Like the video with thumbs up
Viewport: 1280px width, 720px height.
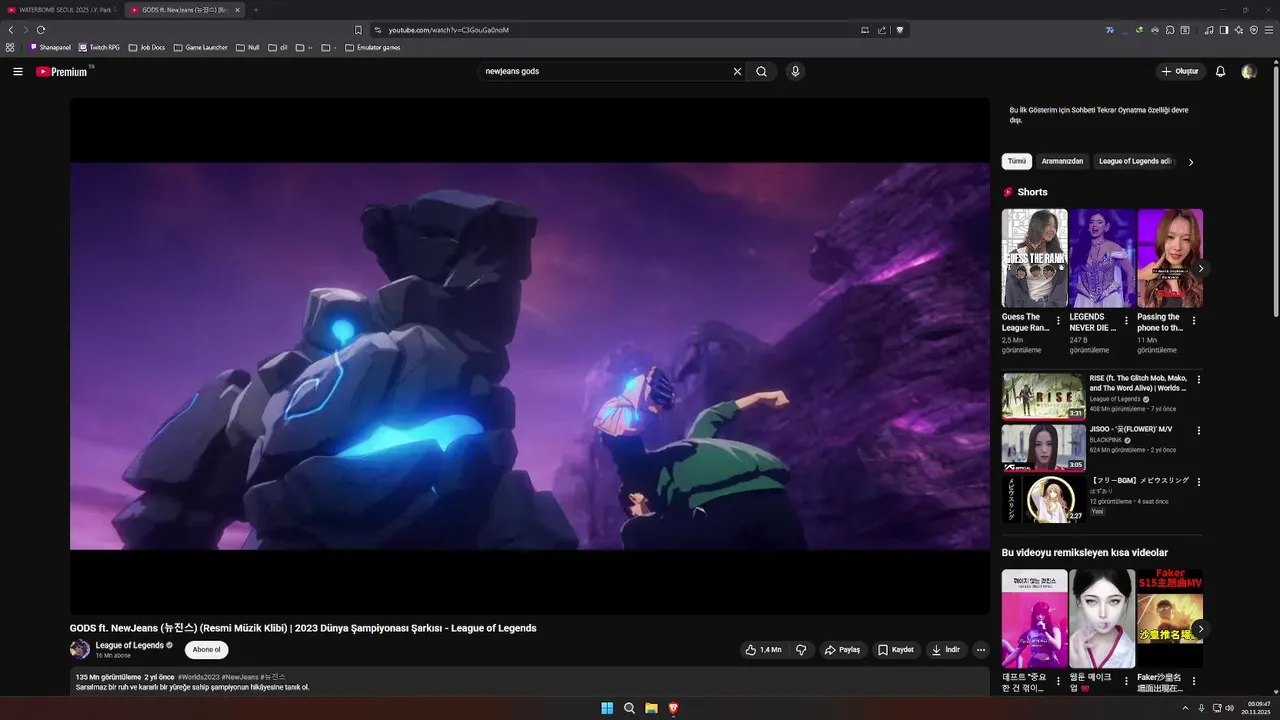(x=763, y=650)
